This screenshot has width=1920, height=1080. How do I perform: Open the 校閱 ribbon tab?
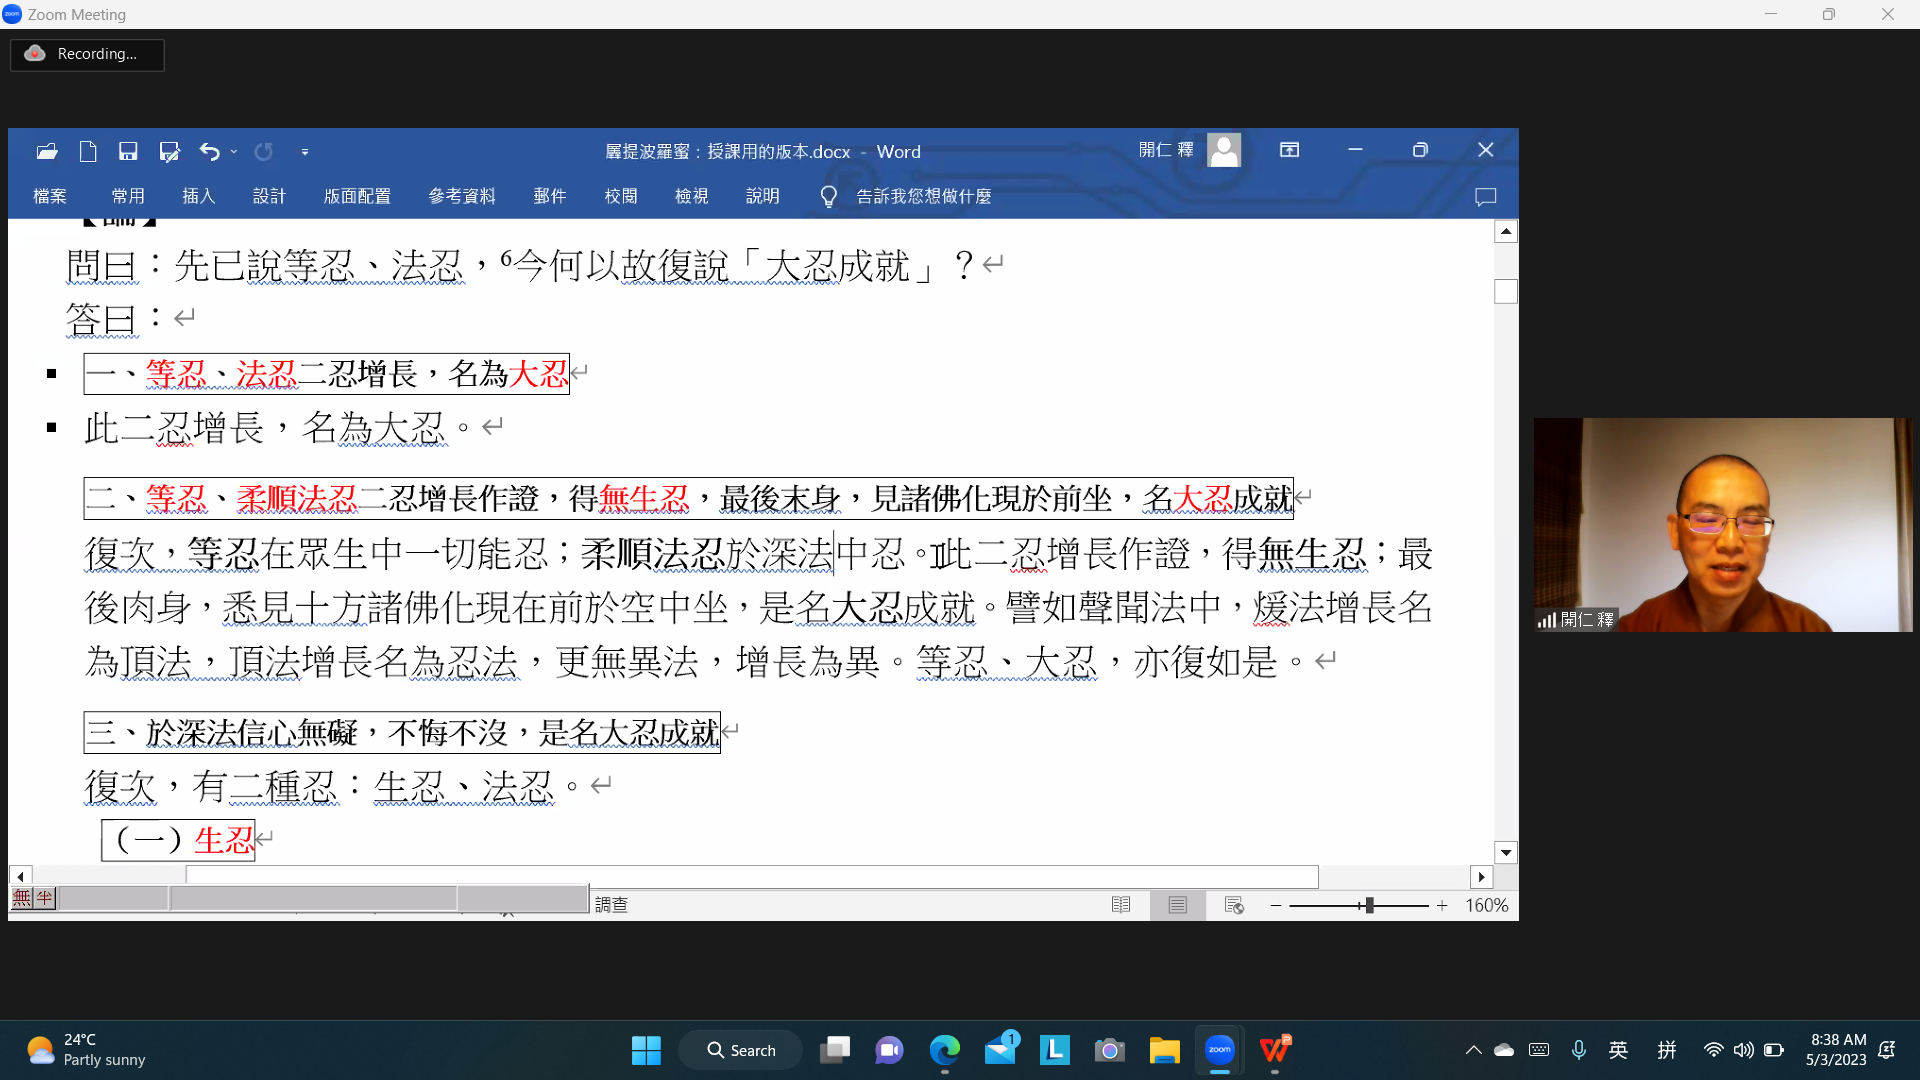[x=621, y=197]
